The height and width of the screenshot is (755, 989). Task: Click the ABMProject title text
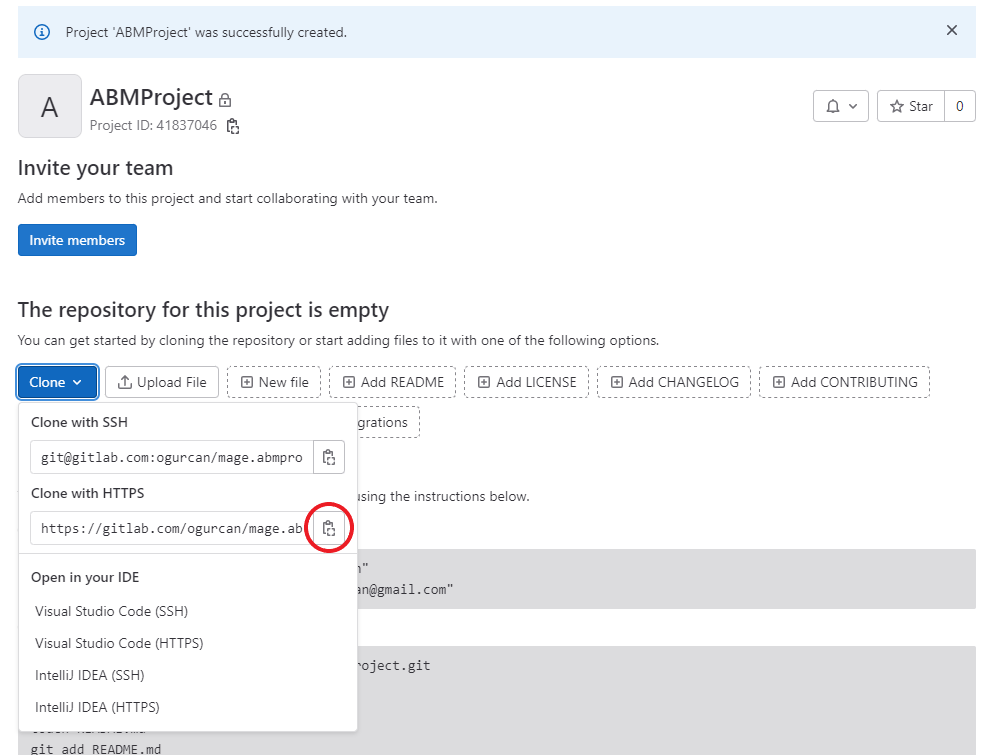tap(151, 98)
